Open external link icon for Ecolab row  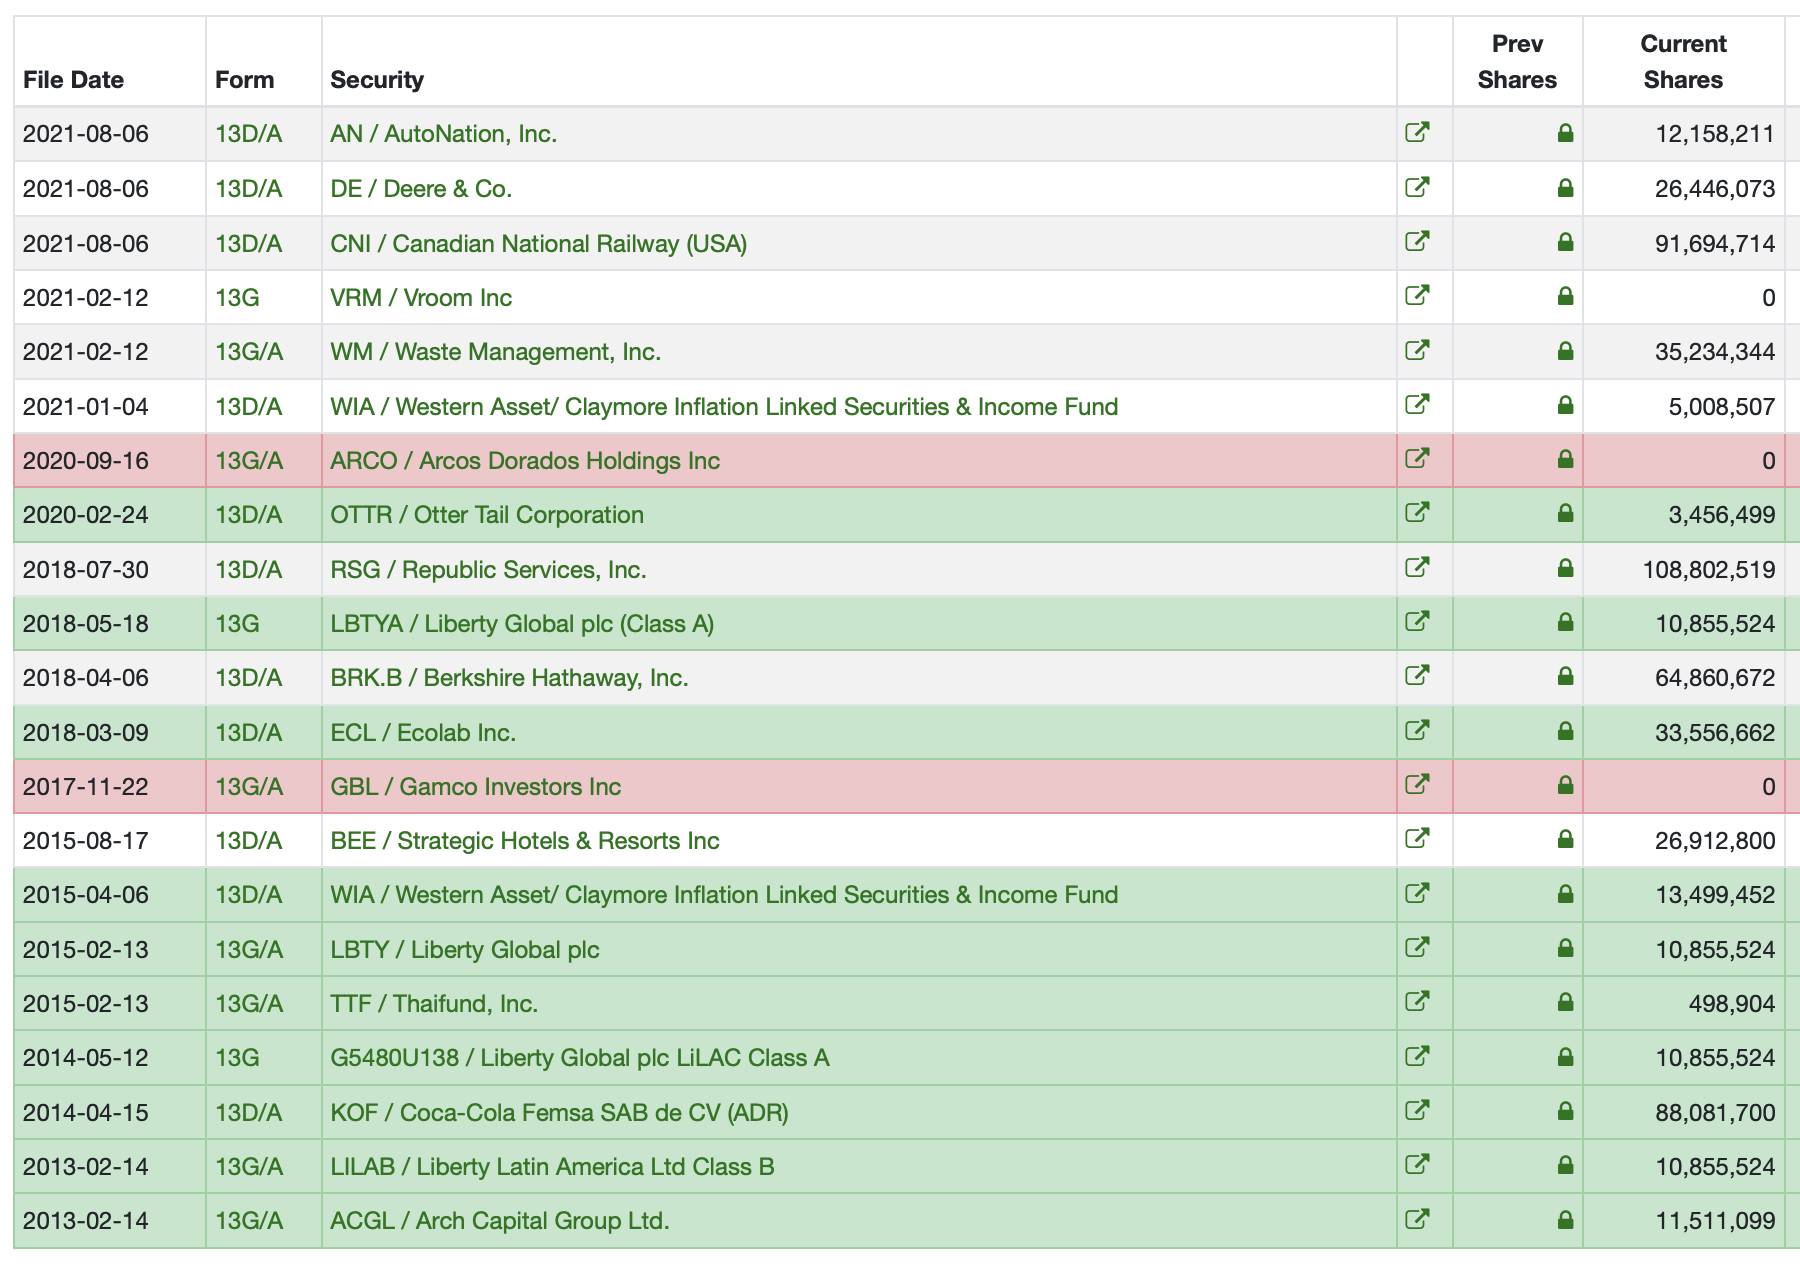[1417, 730]
